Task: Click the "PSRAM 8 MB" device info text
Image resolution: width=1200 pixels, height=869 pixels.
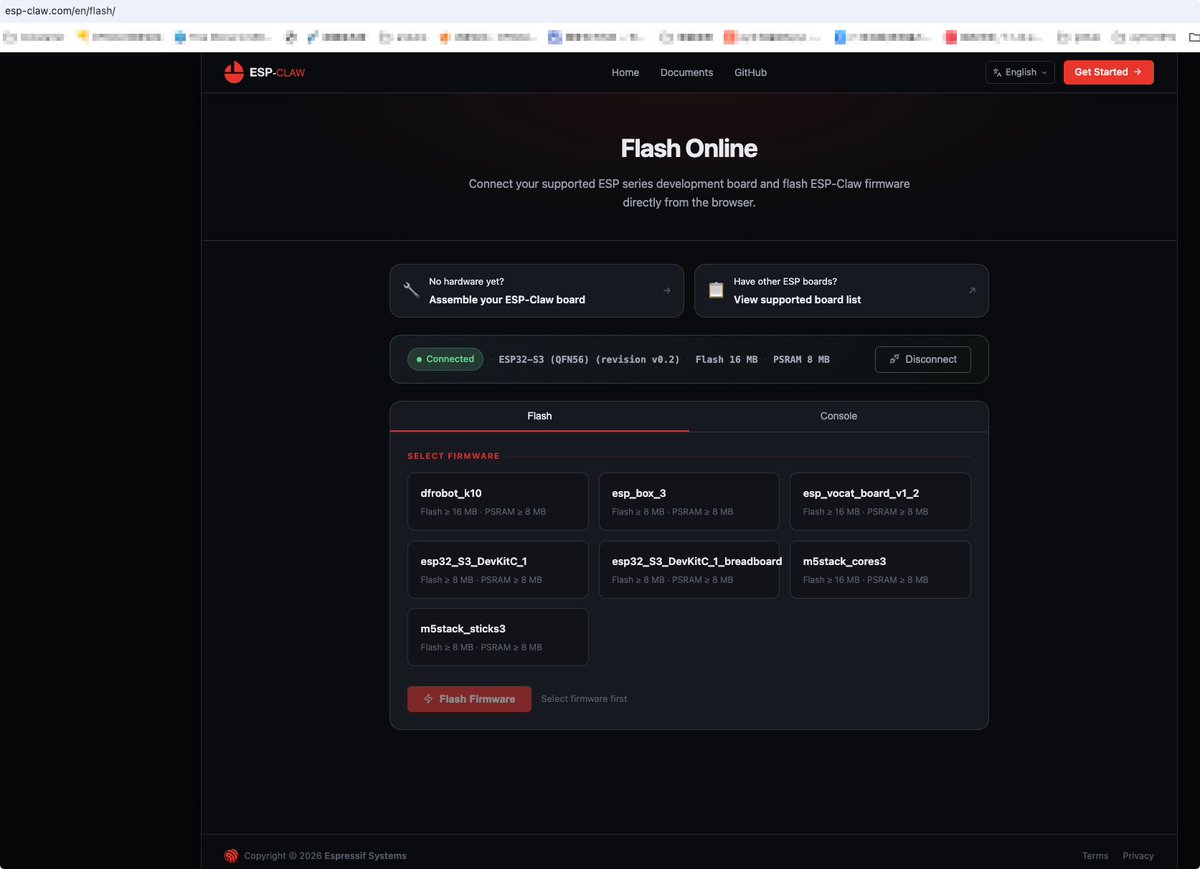Action: pyautogui.click(x=801, y=359)
